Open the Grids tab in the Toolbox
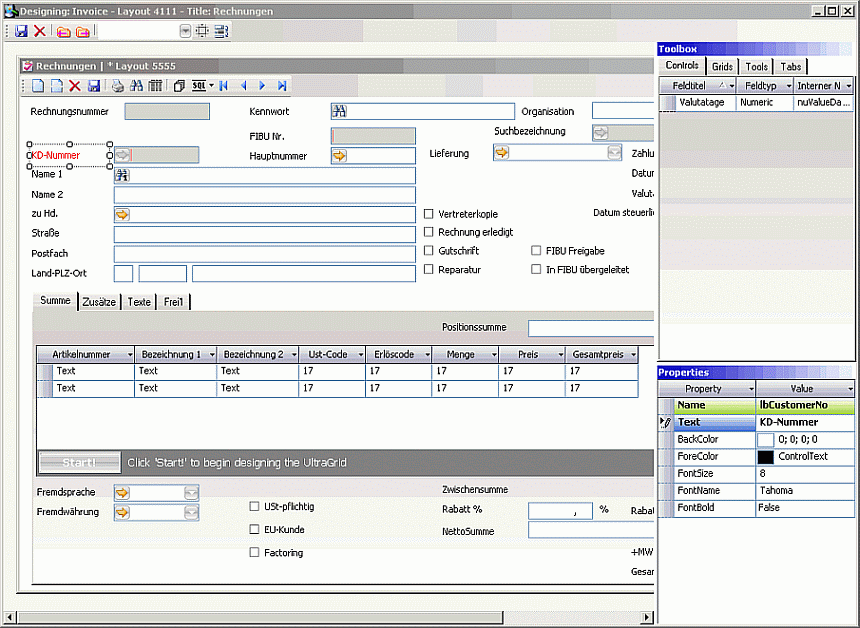Screen dimensions: 860x628 [722, 67]
